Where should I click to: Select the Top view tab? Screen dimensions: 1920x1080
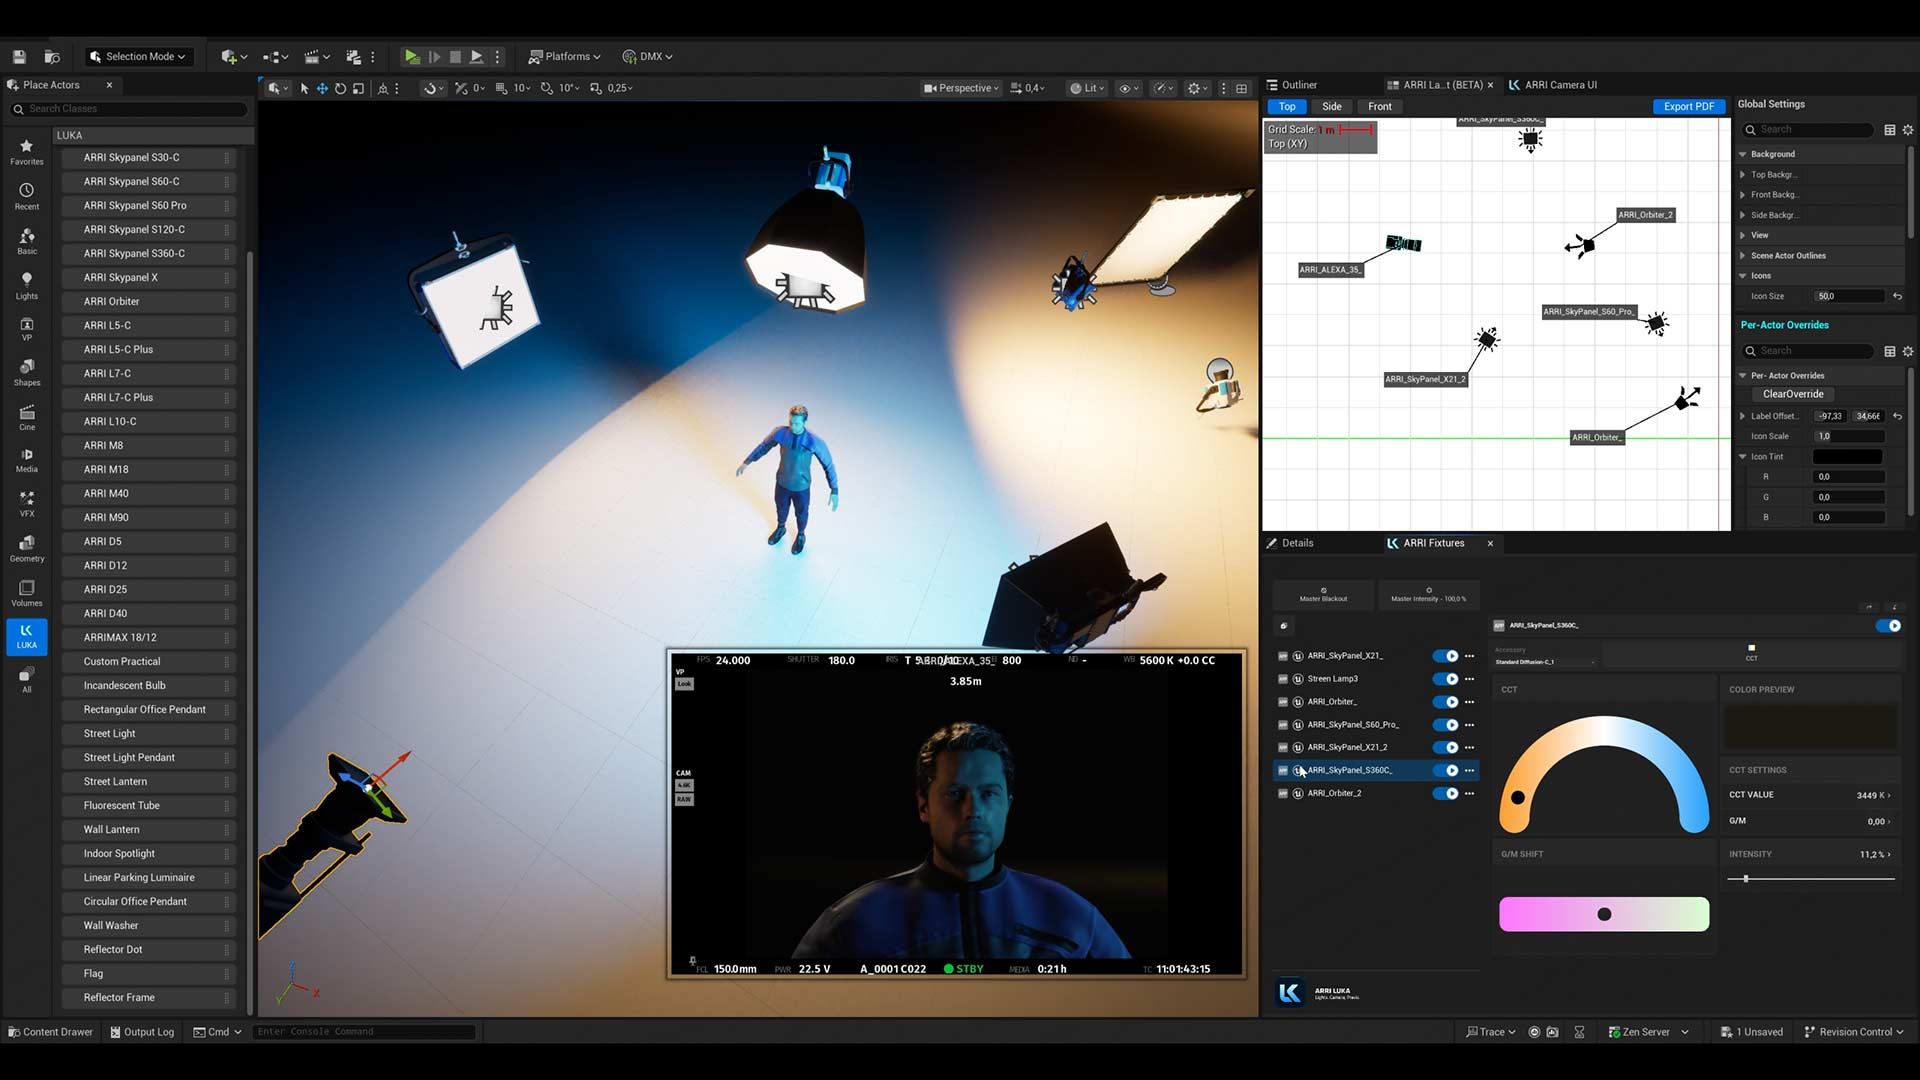pyautogui.click(x=1287, y=107)
